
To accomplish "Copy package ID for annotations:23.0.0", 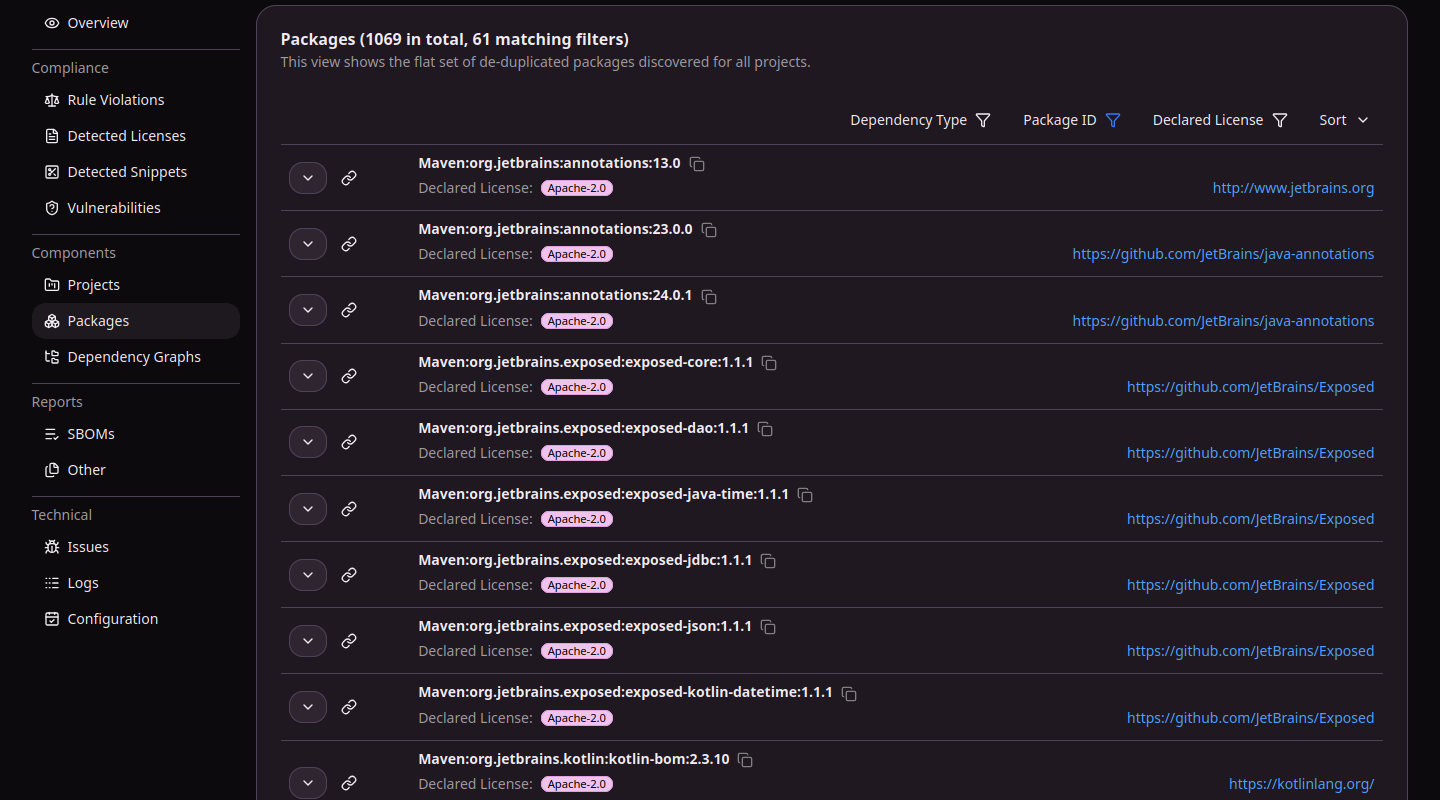I will (709, 230).
